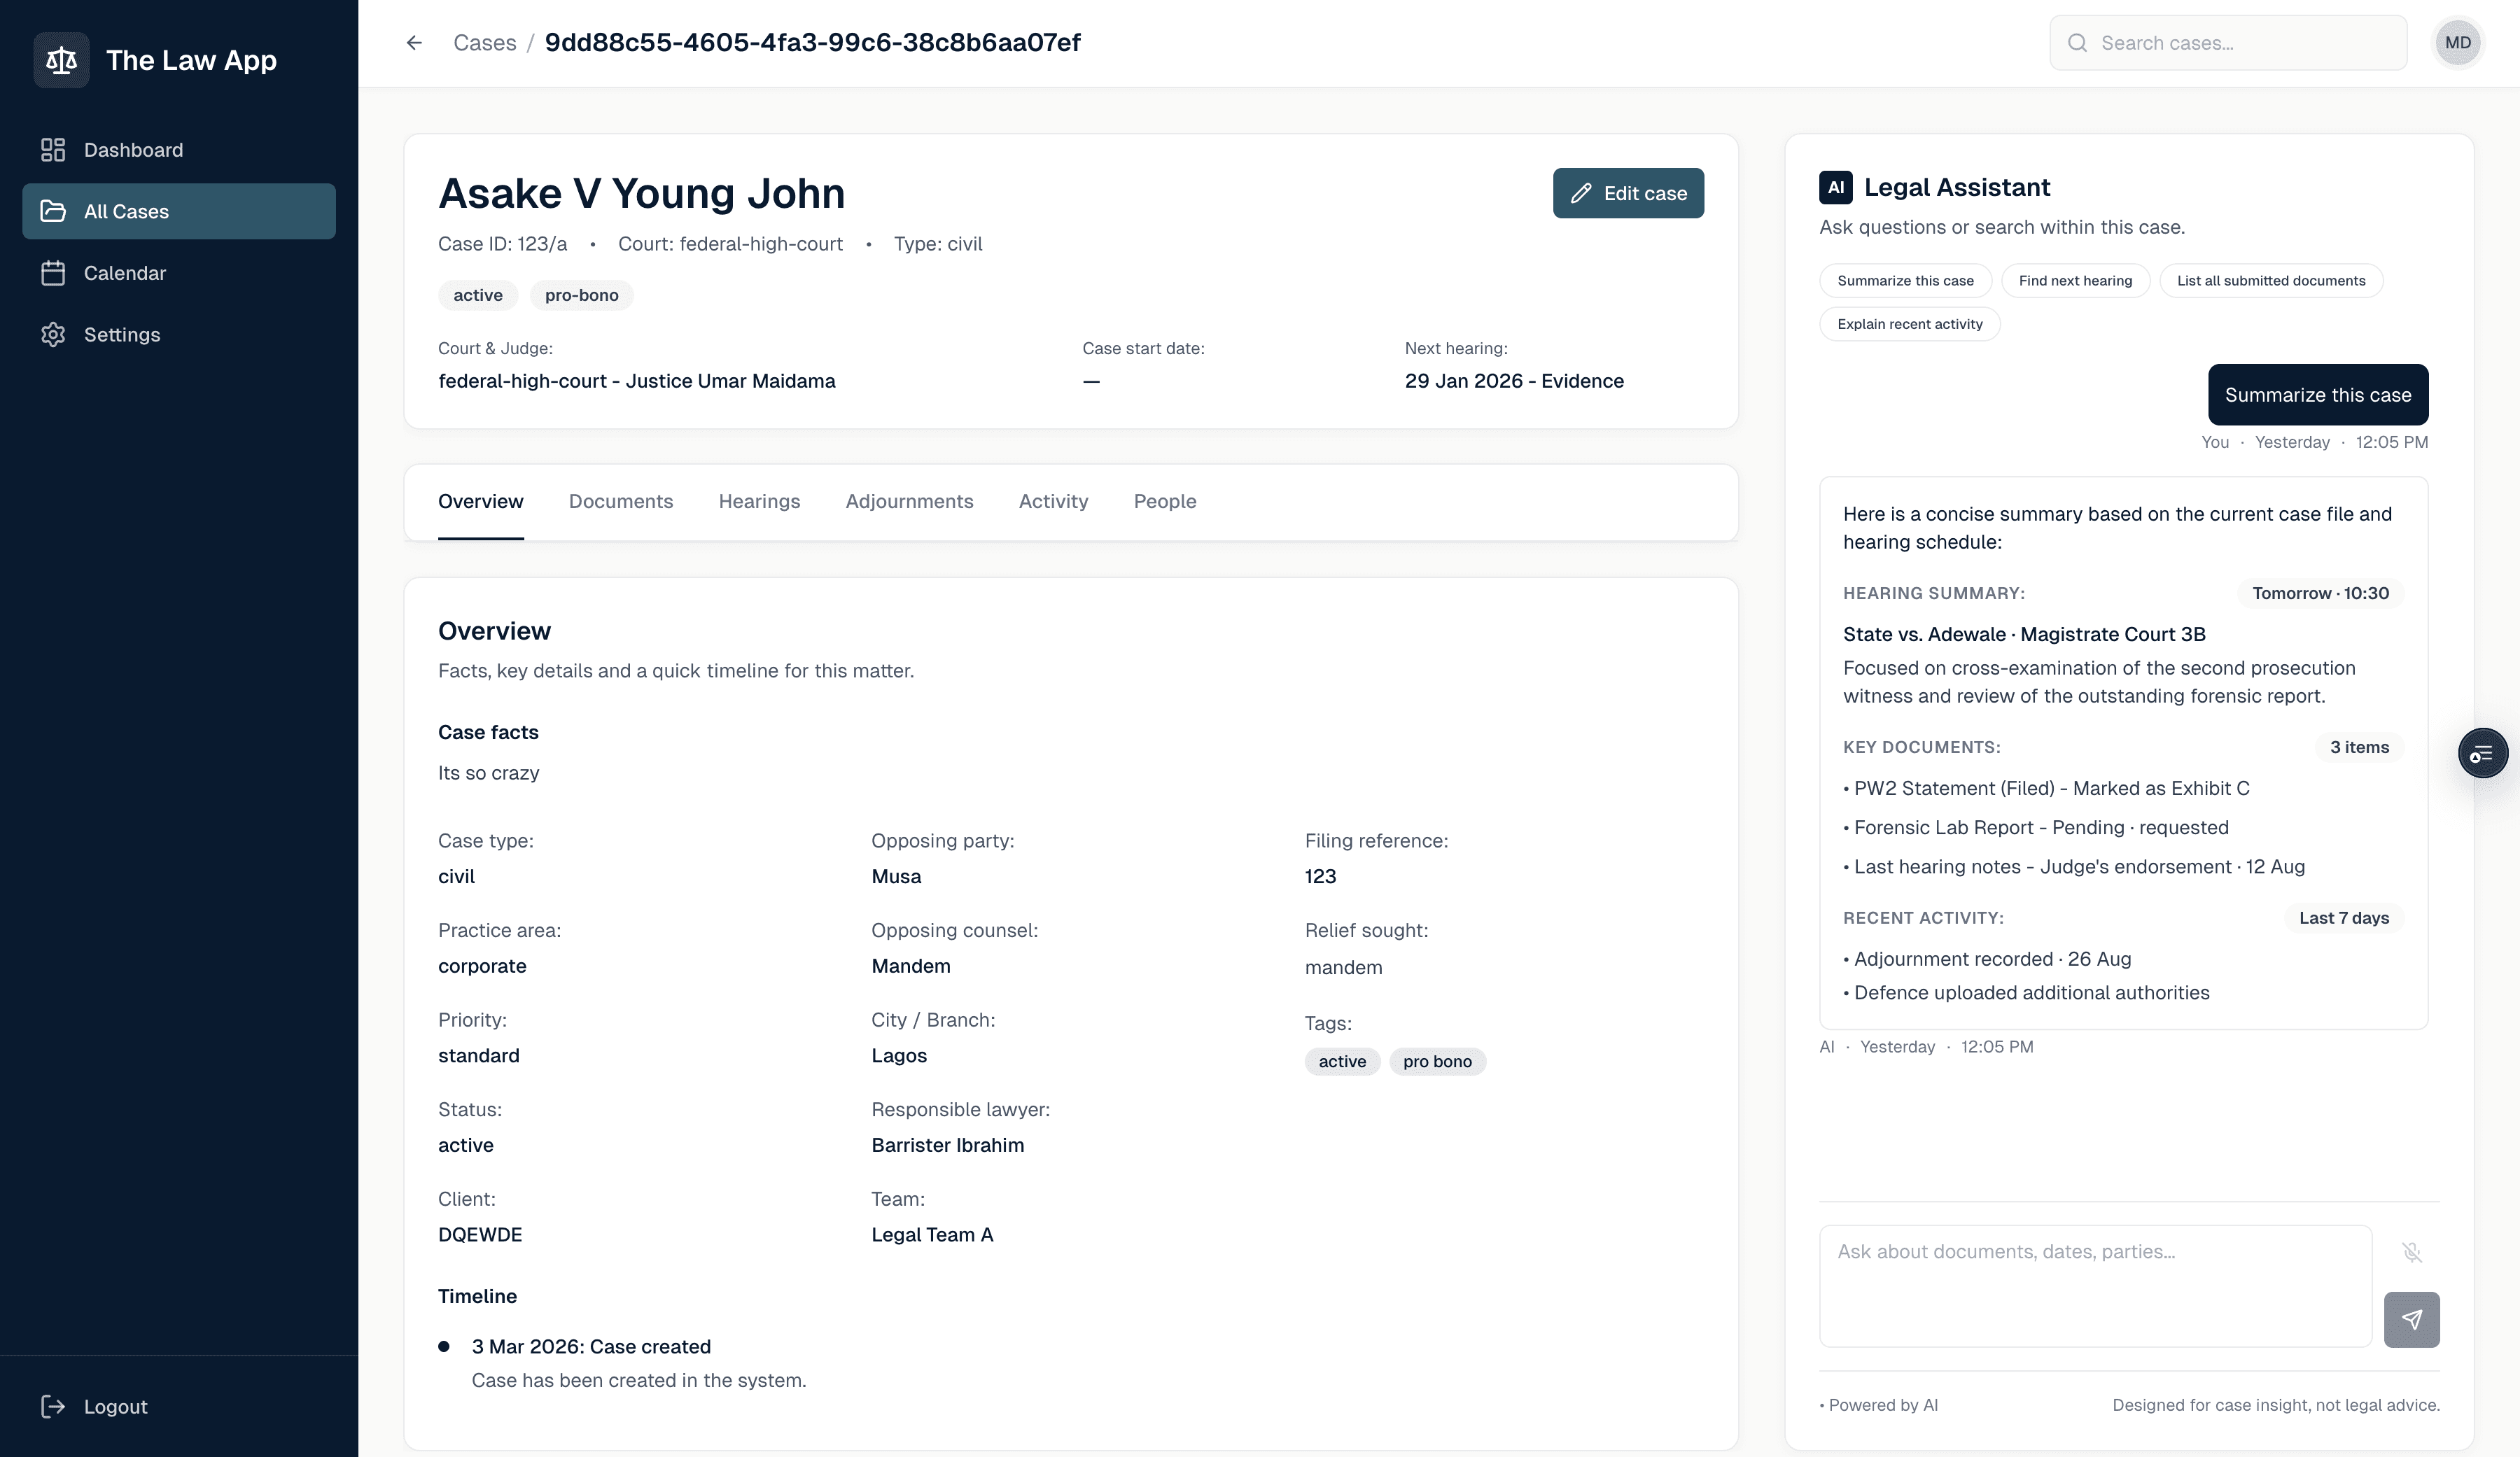
Task: Click Find next hearing suggestion chip
Action: click(2075, 281)
